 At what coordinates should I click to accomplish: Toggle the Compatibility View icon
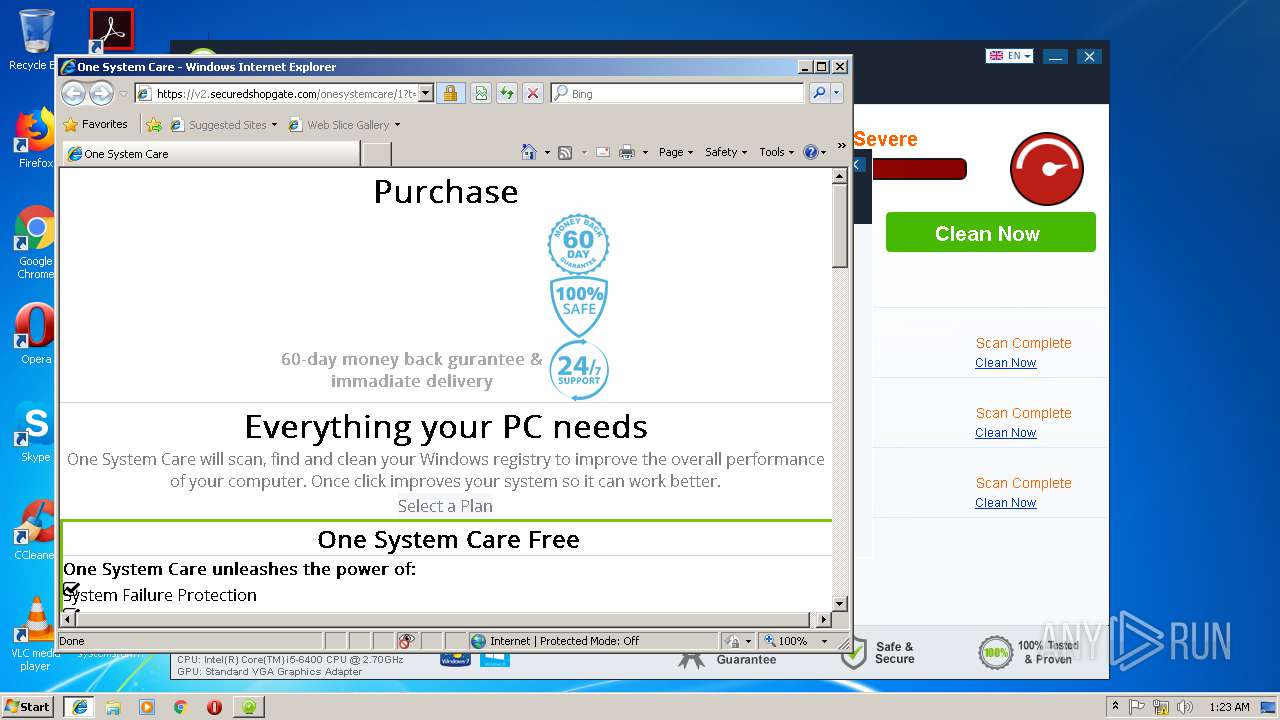point(481,93)
